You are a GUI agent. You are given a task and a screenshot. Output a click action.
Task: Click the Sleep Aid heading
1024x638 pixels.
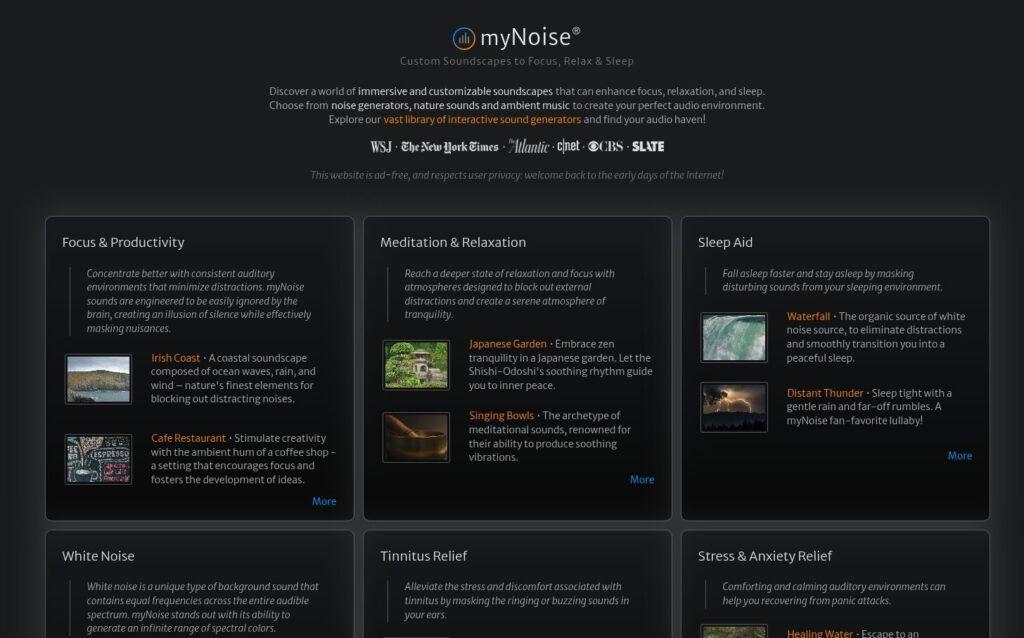tap(725, 242)
